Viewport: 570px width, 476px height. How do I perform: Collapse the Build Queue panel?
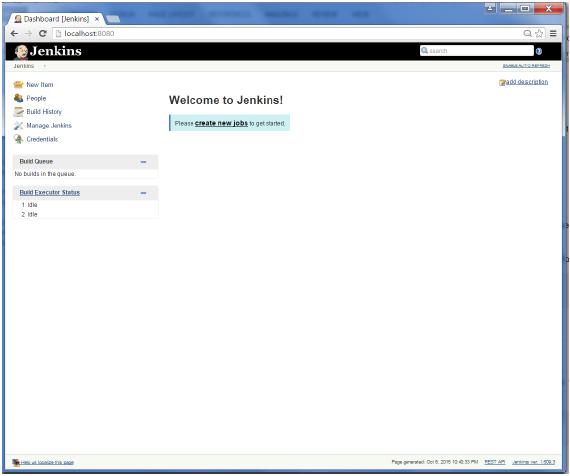[x=143, y=162]
